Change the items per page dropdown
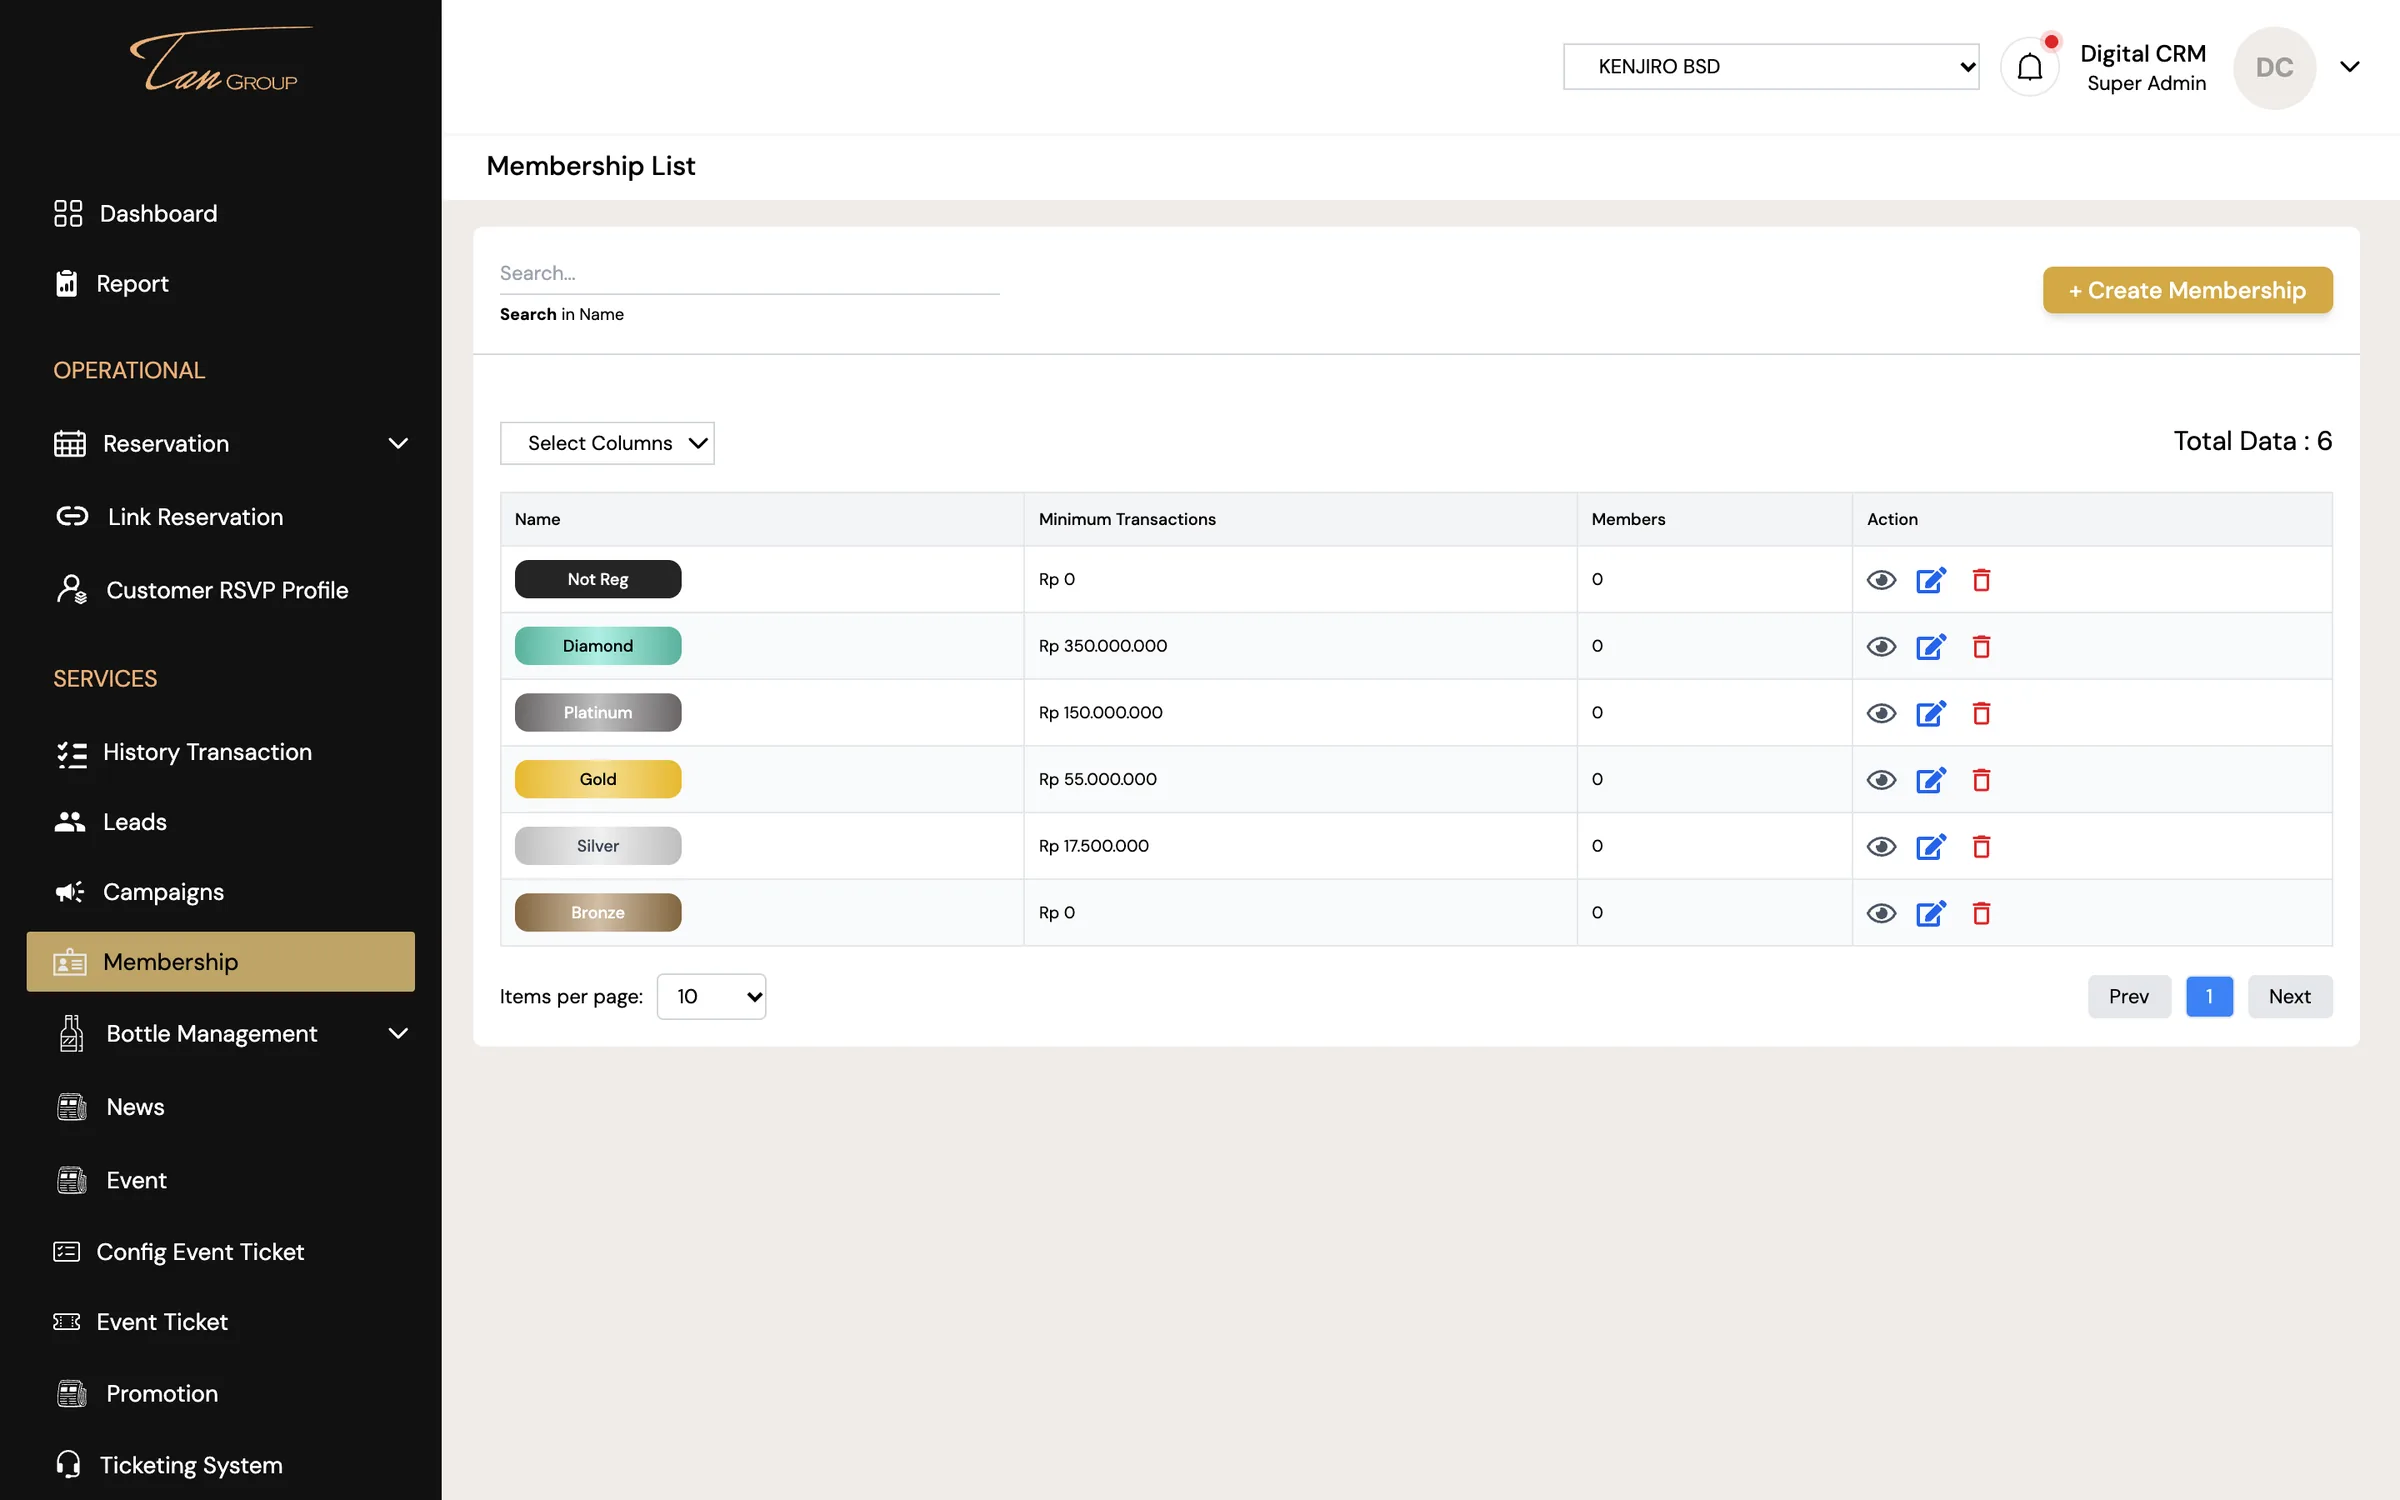The width and height of the screenshot is (2400, 1500). [x=711, y=996]
